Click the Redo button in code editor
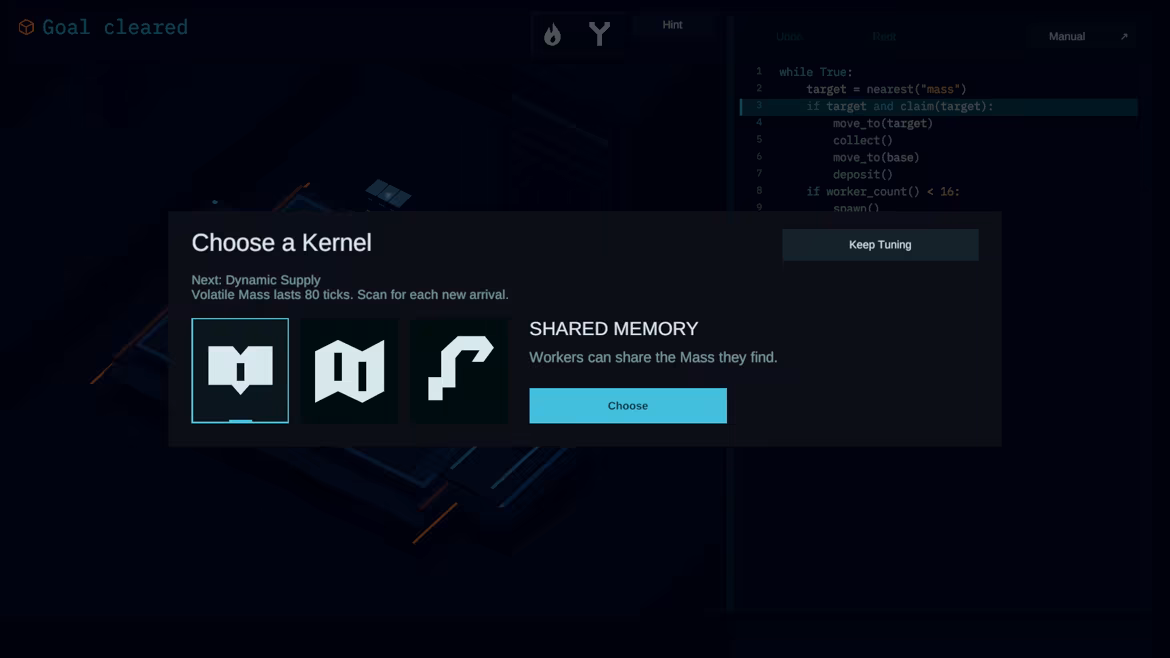This screenshot has height=658, width=1170. [x=883, y=37]
